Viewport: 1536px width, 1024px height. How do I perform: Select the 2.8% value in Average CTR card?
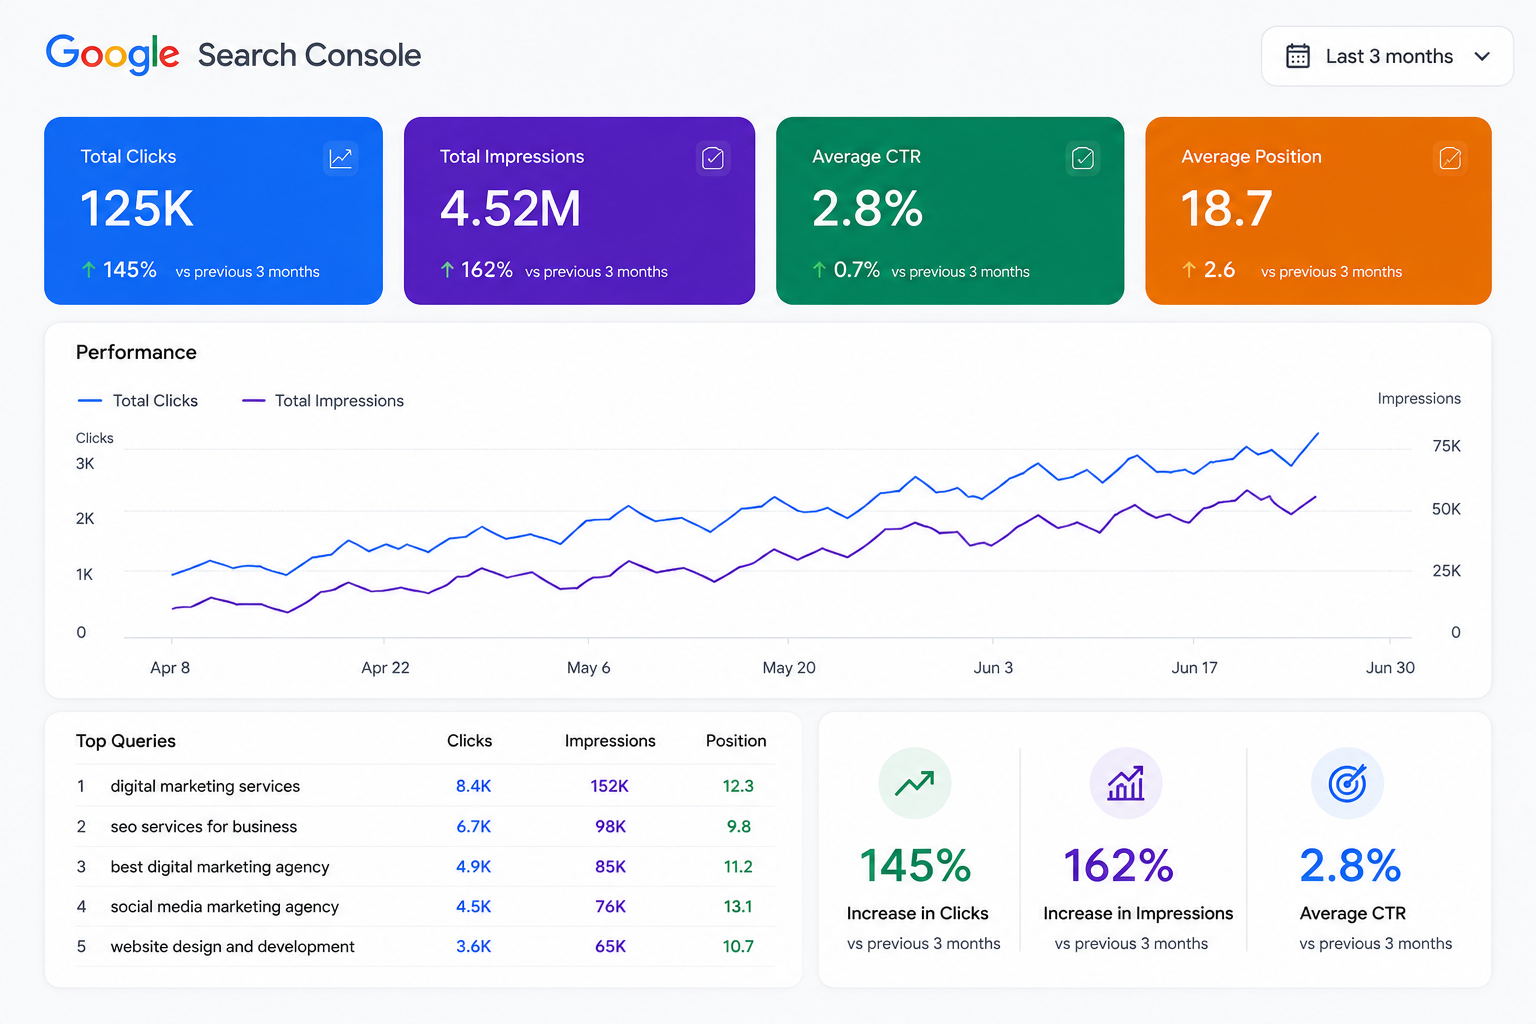[867, 209]
